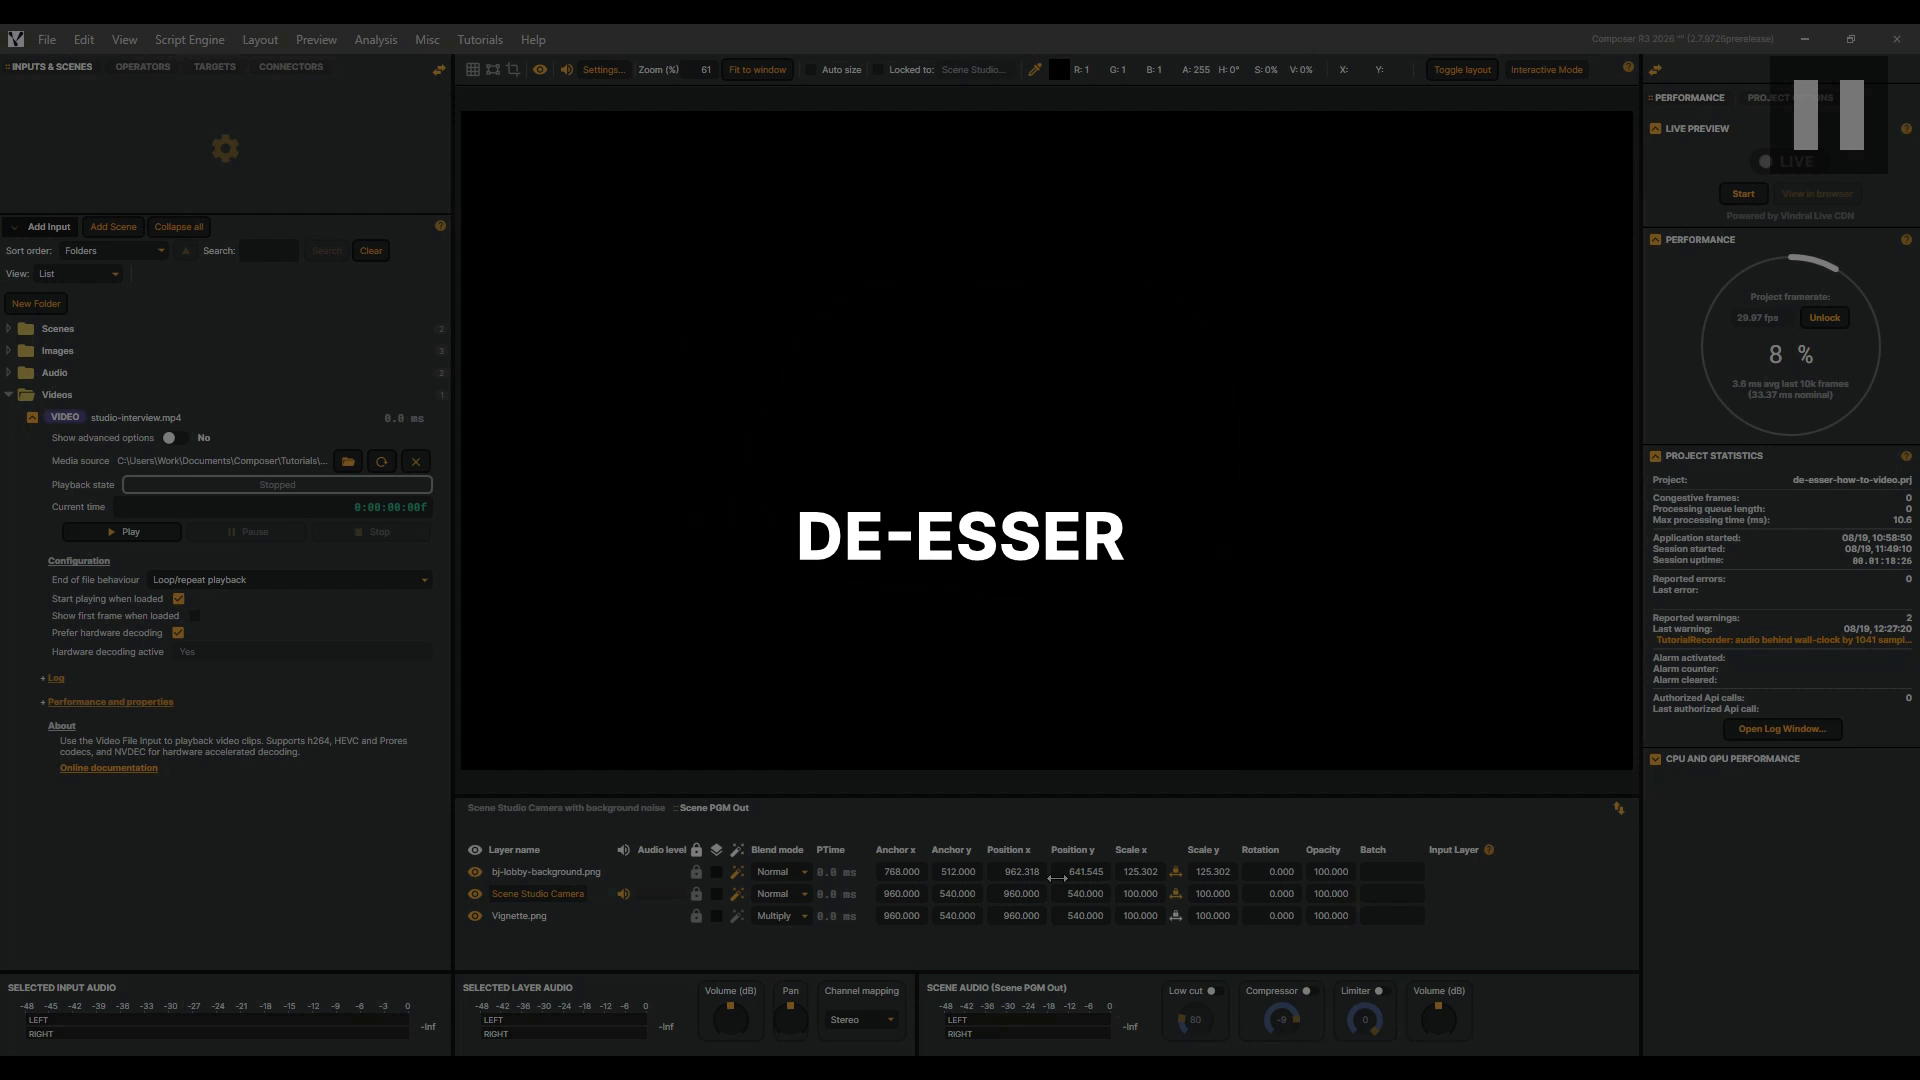The height and width of the screenshot is (1080, 1920).
Task: Enable Show first frame when loaded
Action: point(195,616)
